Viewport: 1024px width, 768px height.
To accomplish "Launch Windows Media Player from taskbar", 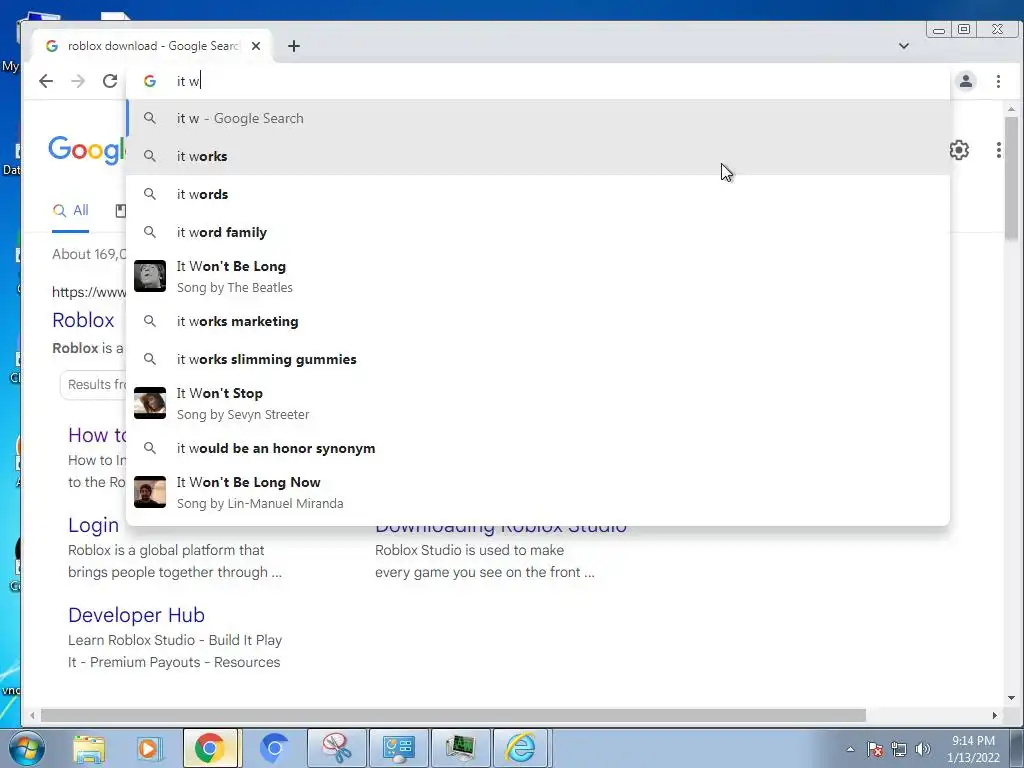I will pyautogui.click(x=149, y=748).
